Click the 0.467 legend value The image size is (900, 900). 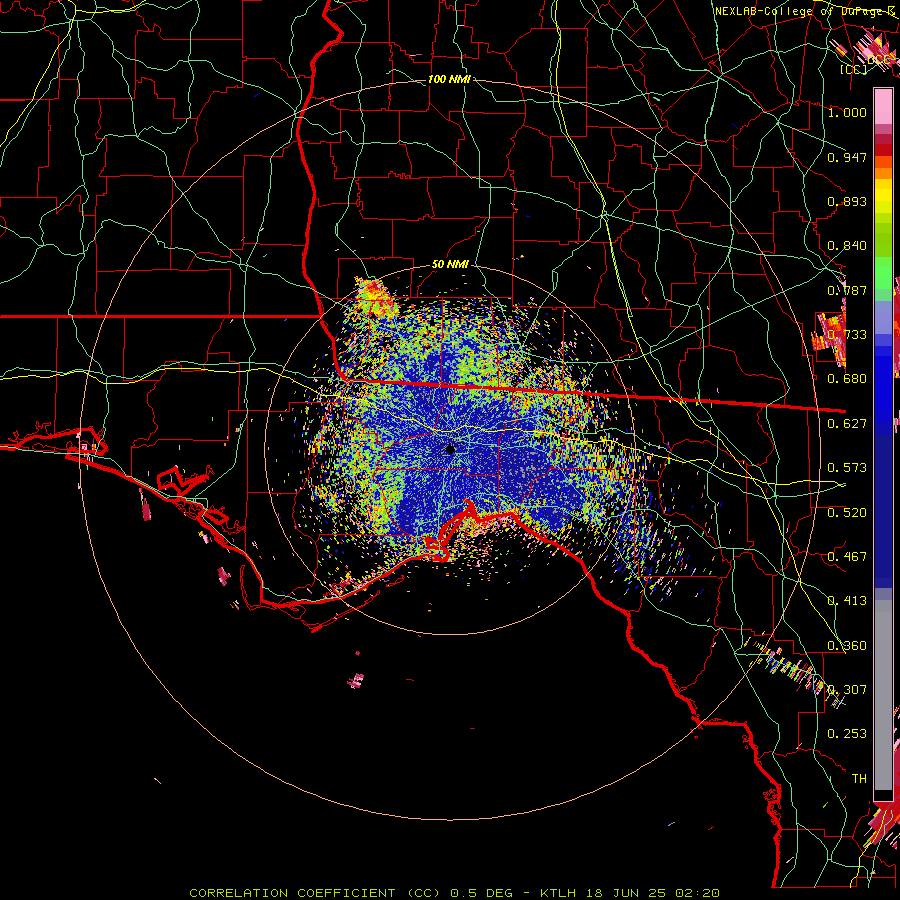(x=847, y=556)
